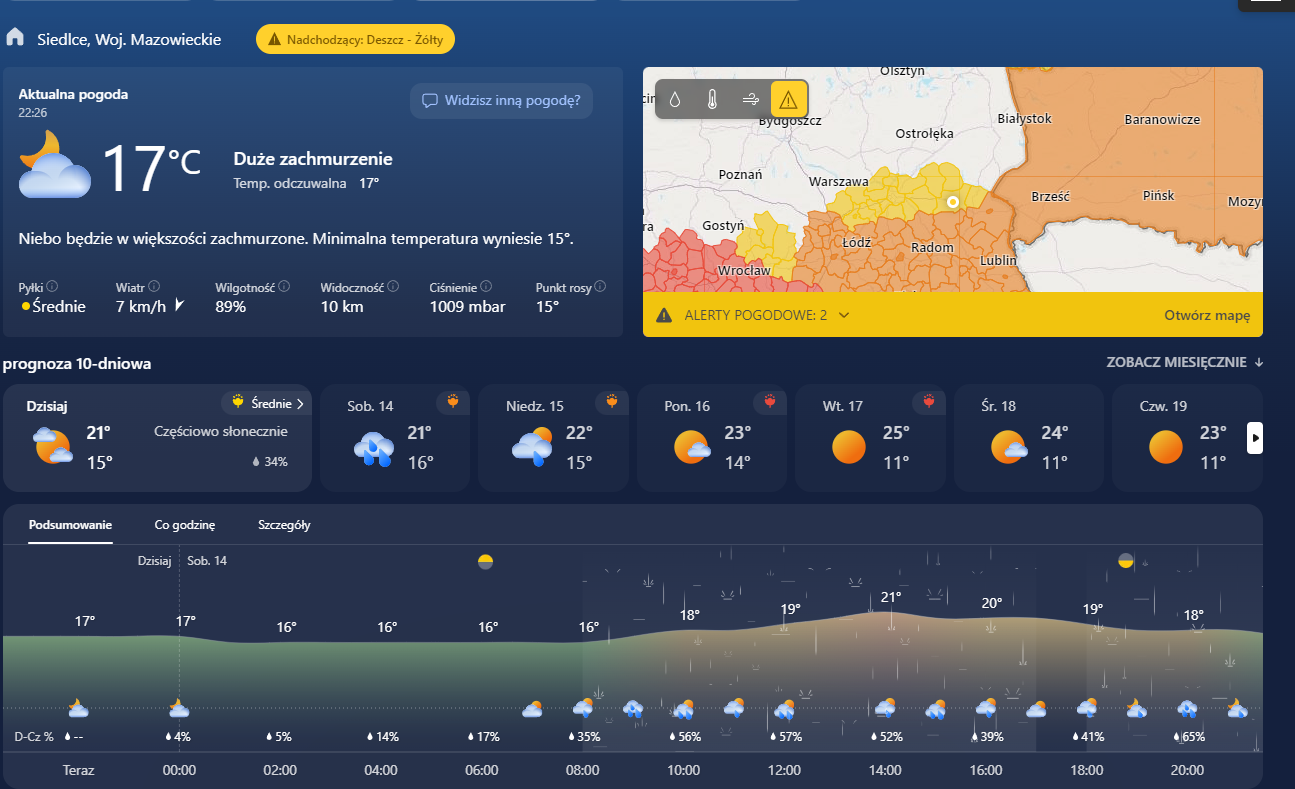This screenshot has height=789, width=1295.
Task: Click the info icon next to Pyłki
Action: (x=52, y=287)
